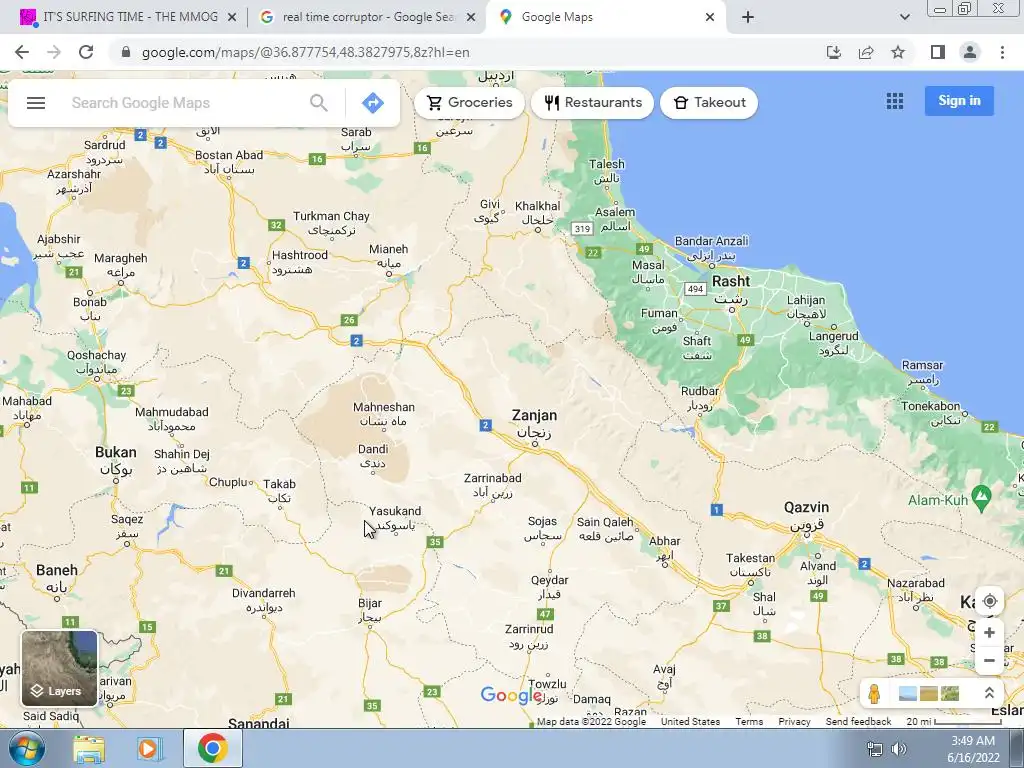This screenshot has height=768, width=1024.
Task: Open the Google apps grid
Action: point(895,101)
